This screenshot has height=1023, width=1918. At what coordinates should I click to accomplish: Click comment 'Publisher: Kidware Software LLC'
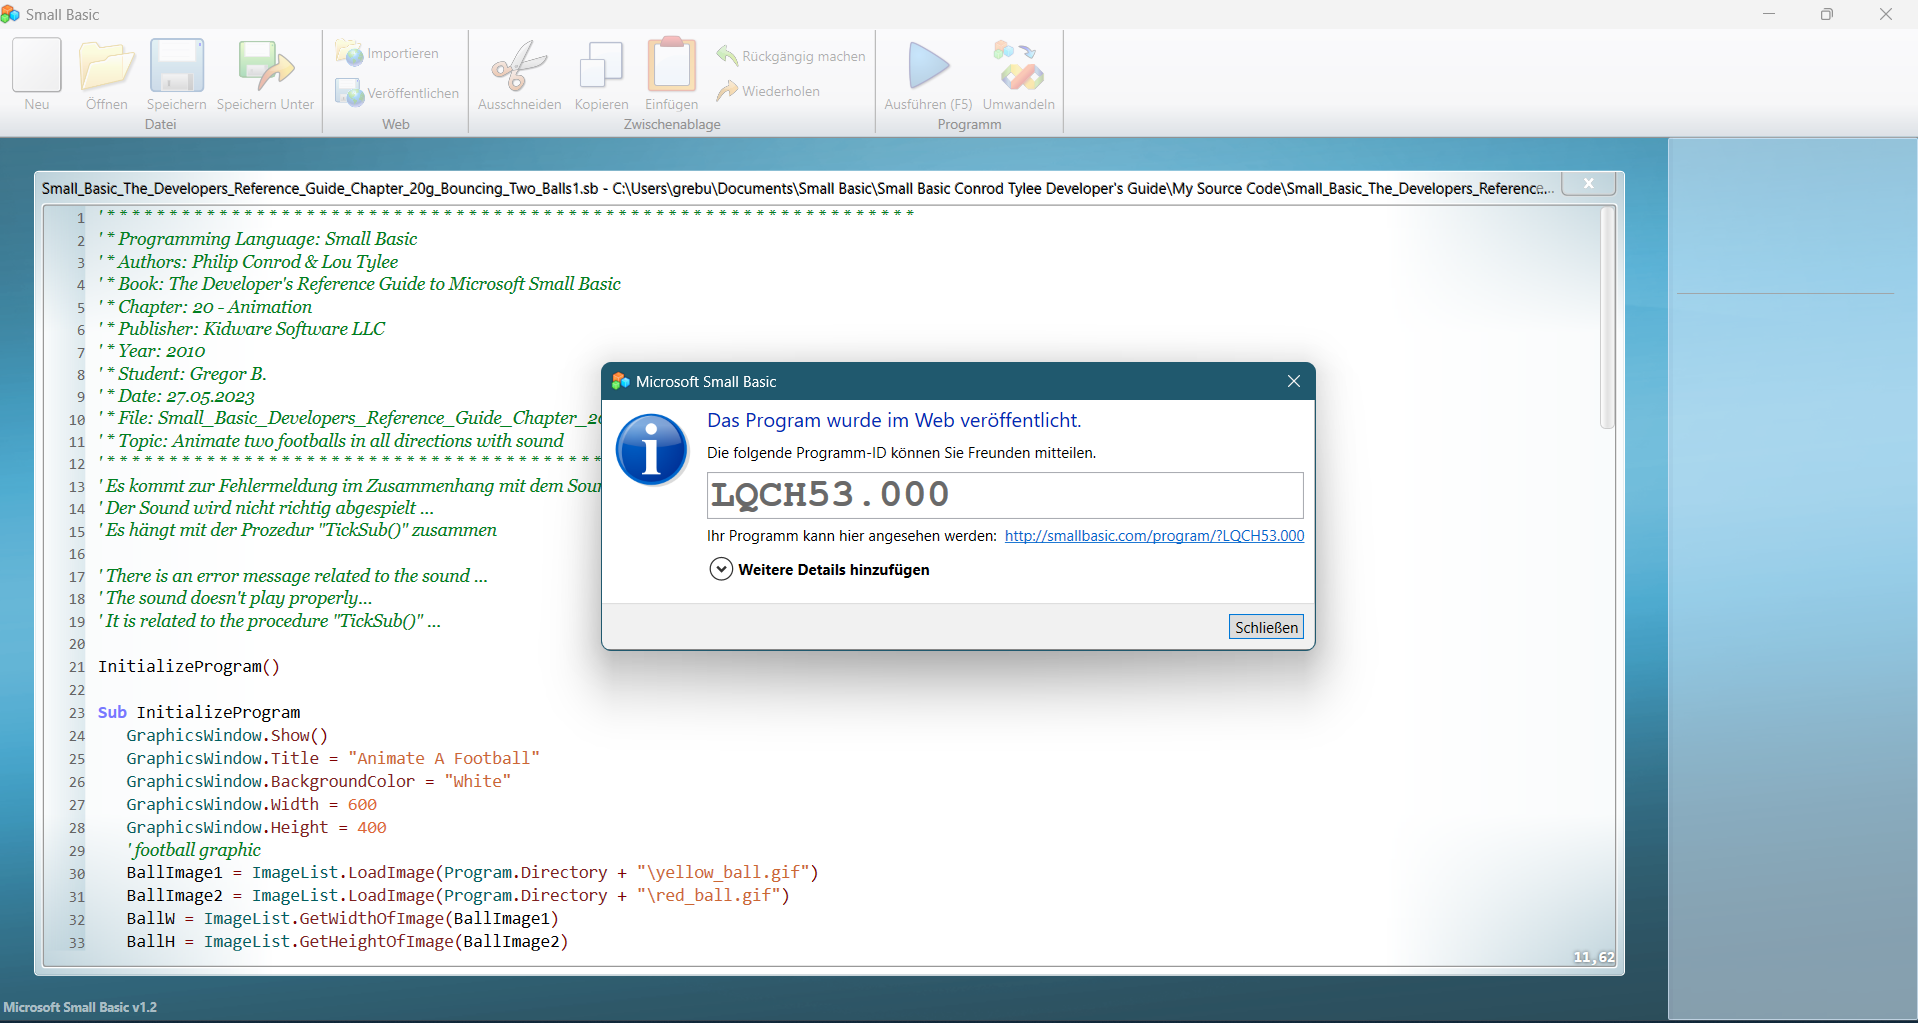(241, 329)
